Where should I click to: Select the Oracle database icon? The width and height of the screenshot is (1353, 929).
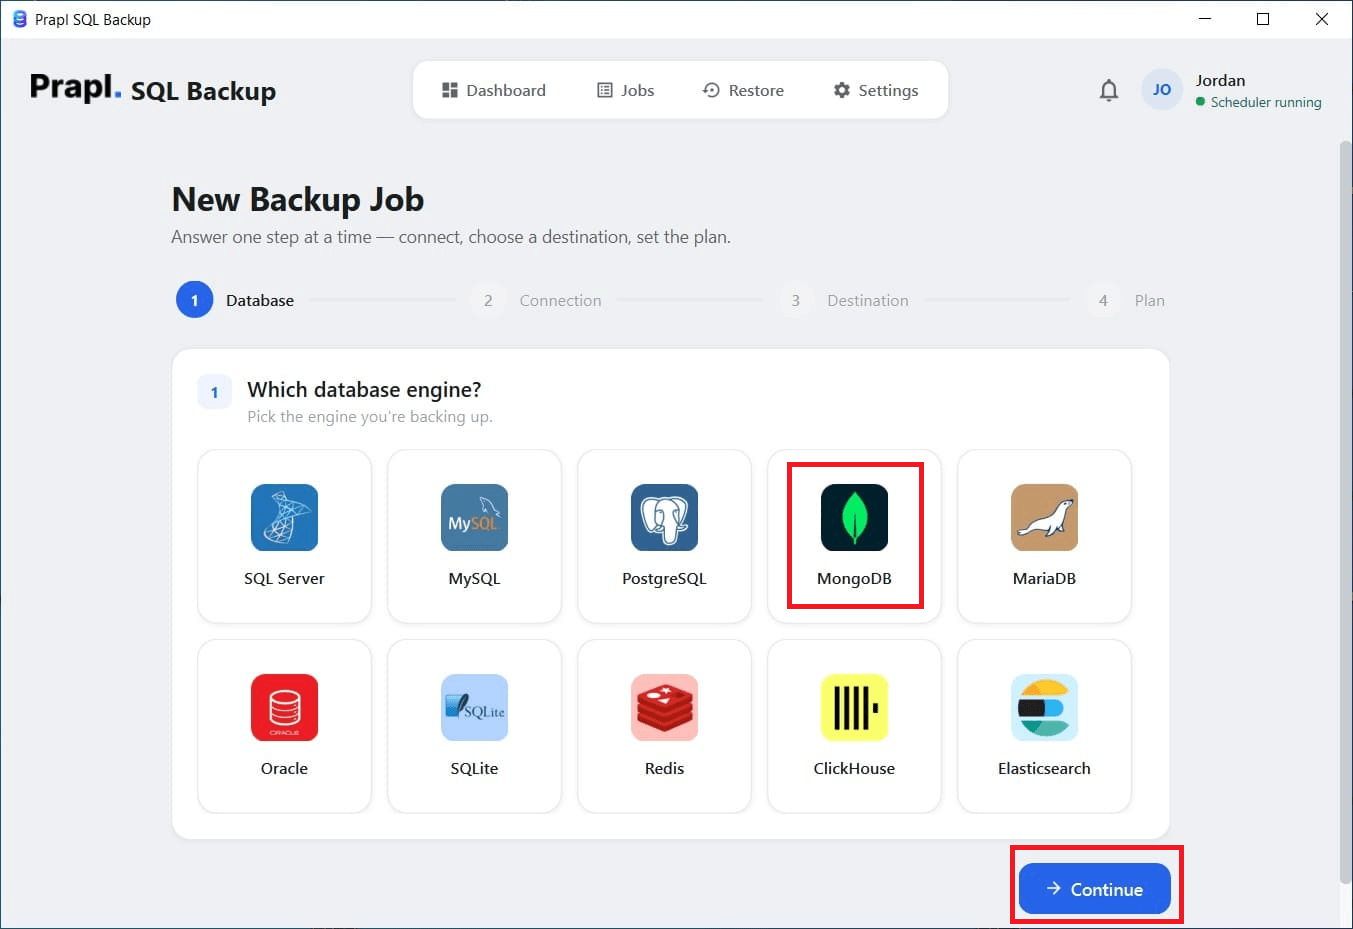tap(284, 707)
